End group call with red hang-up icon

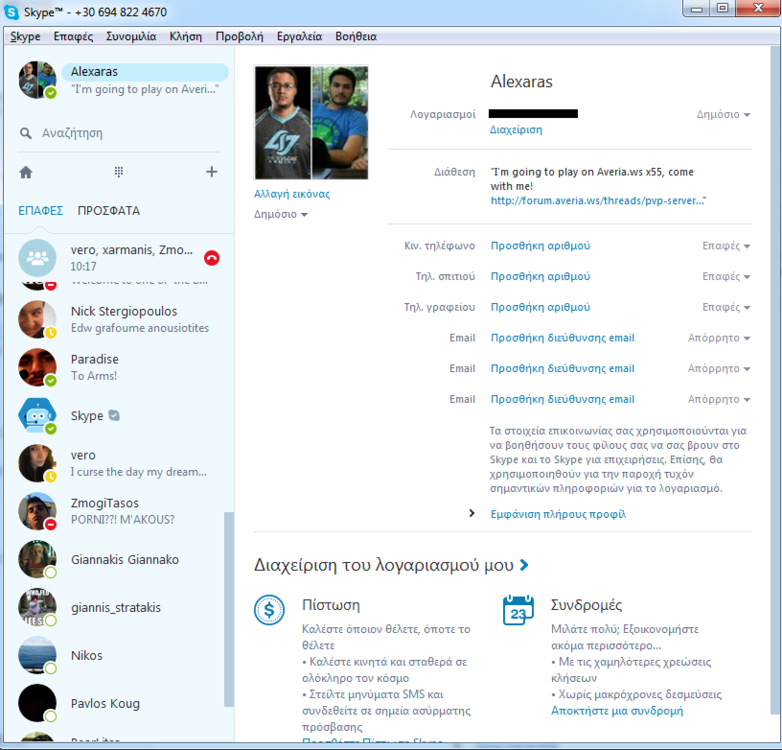tap(212, 258)
